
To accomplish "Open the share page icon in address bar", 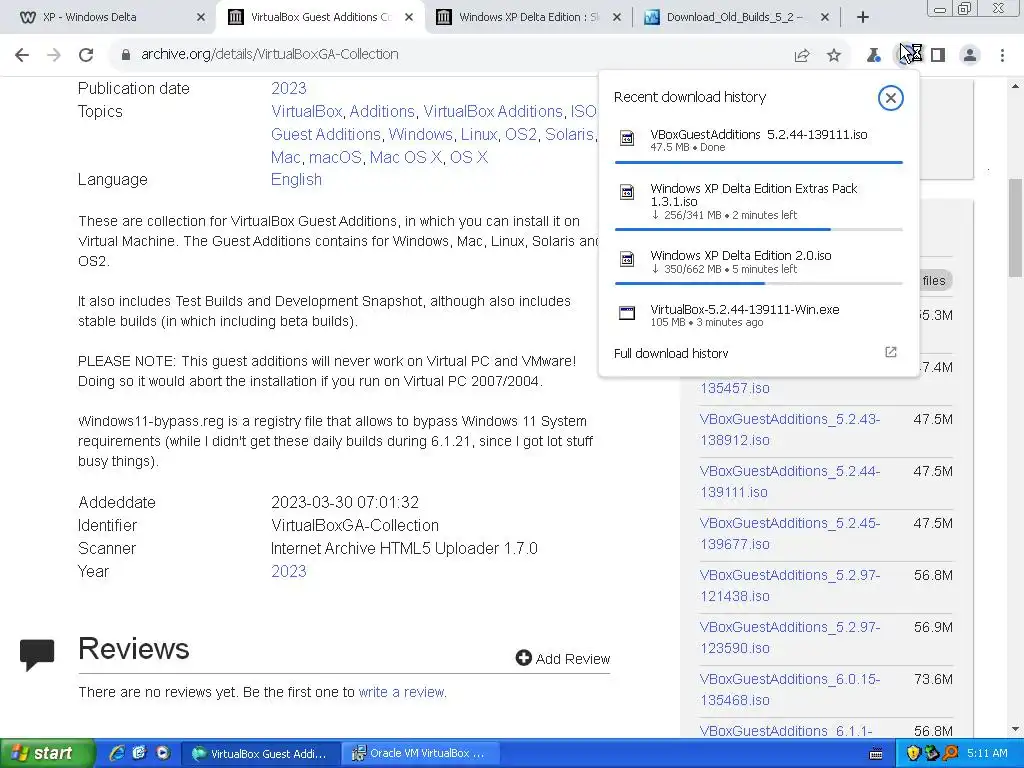I will (801, 56).
